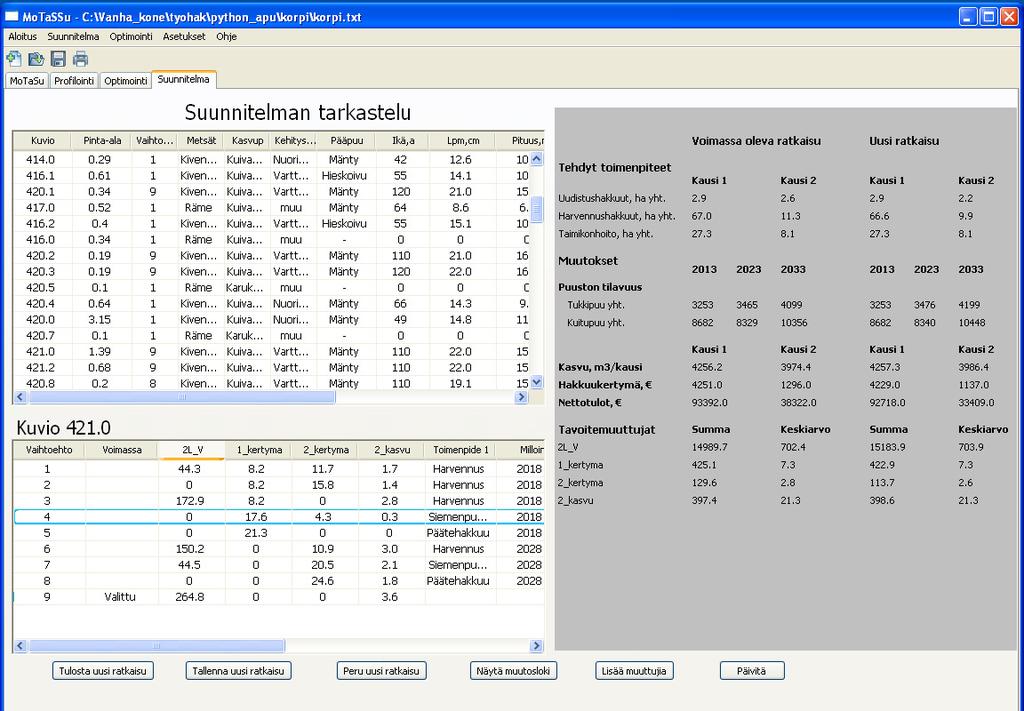Viewport: 1024px width, 711px height.
Task: Switch to the MoTaSu tab
Action: click(27, 81)
